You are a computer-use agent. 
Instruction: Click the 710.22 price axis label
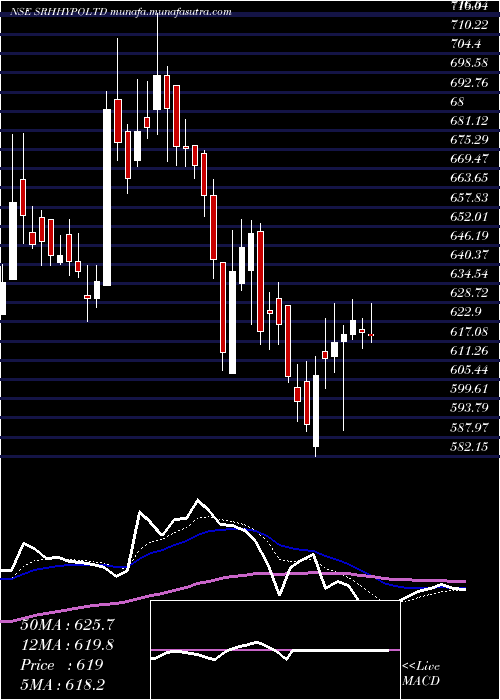tap(469, 25)
